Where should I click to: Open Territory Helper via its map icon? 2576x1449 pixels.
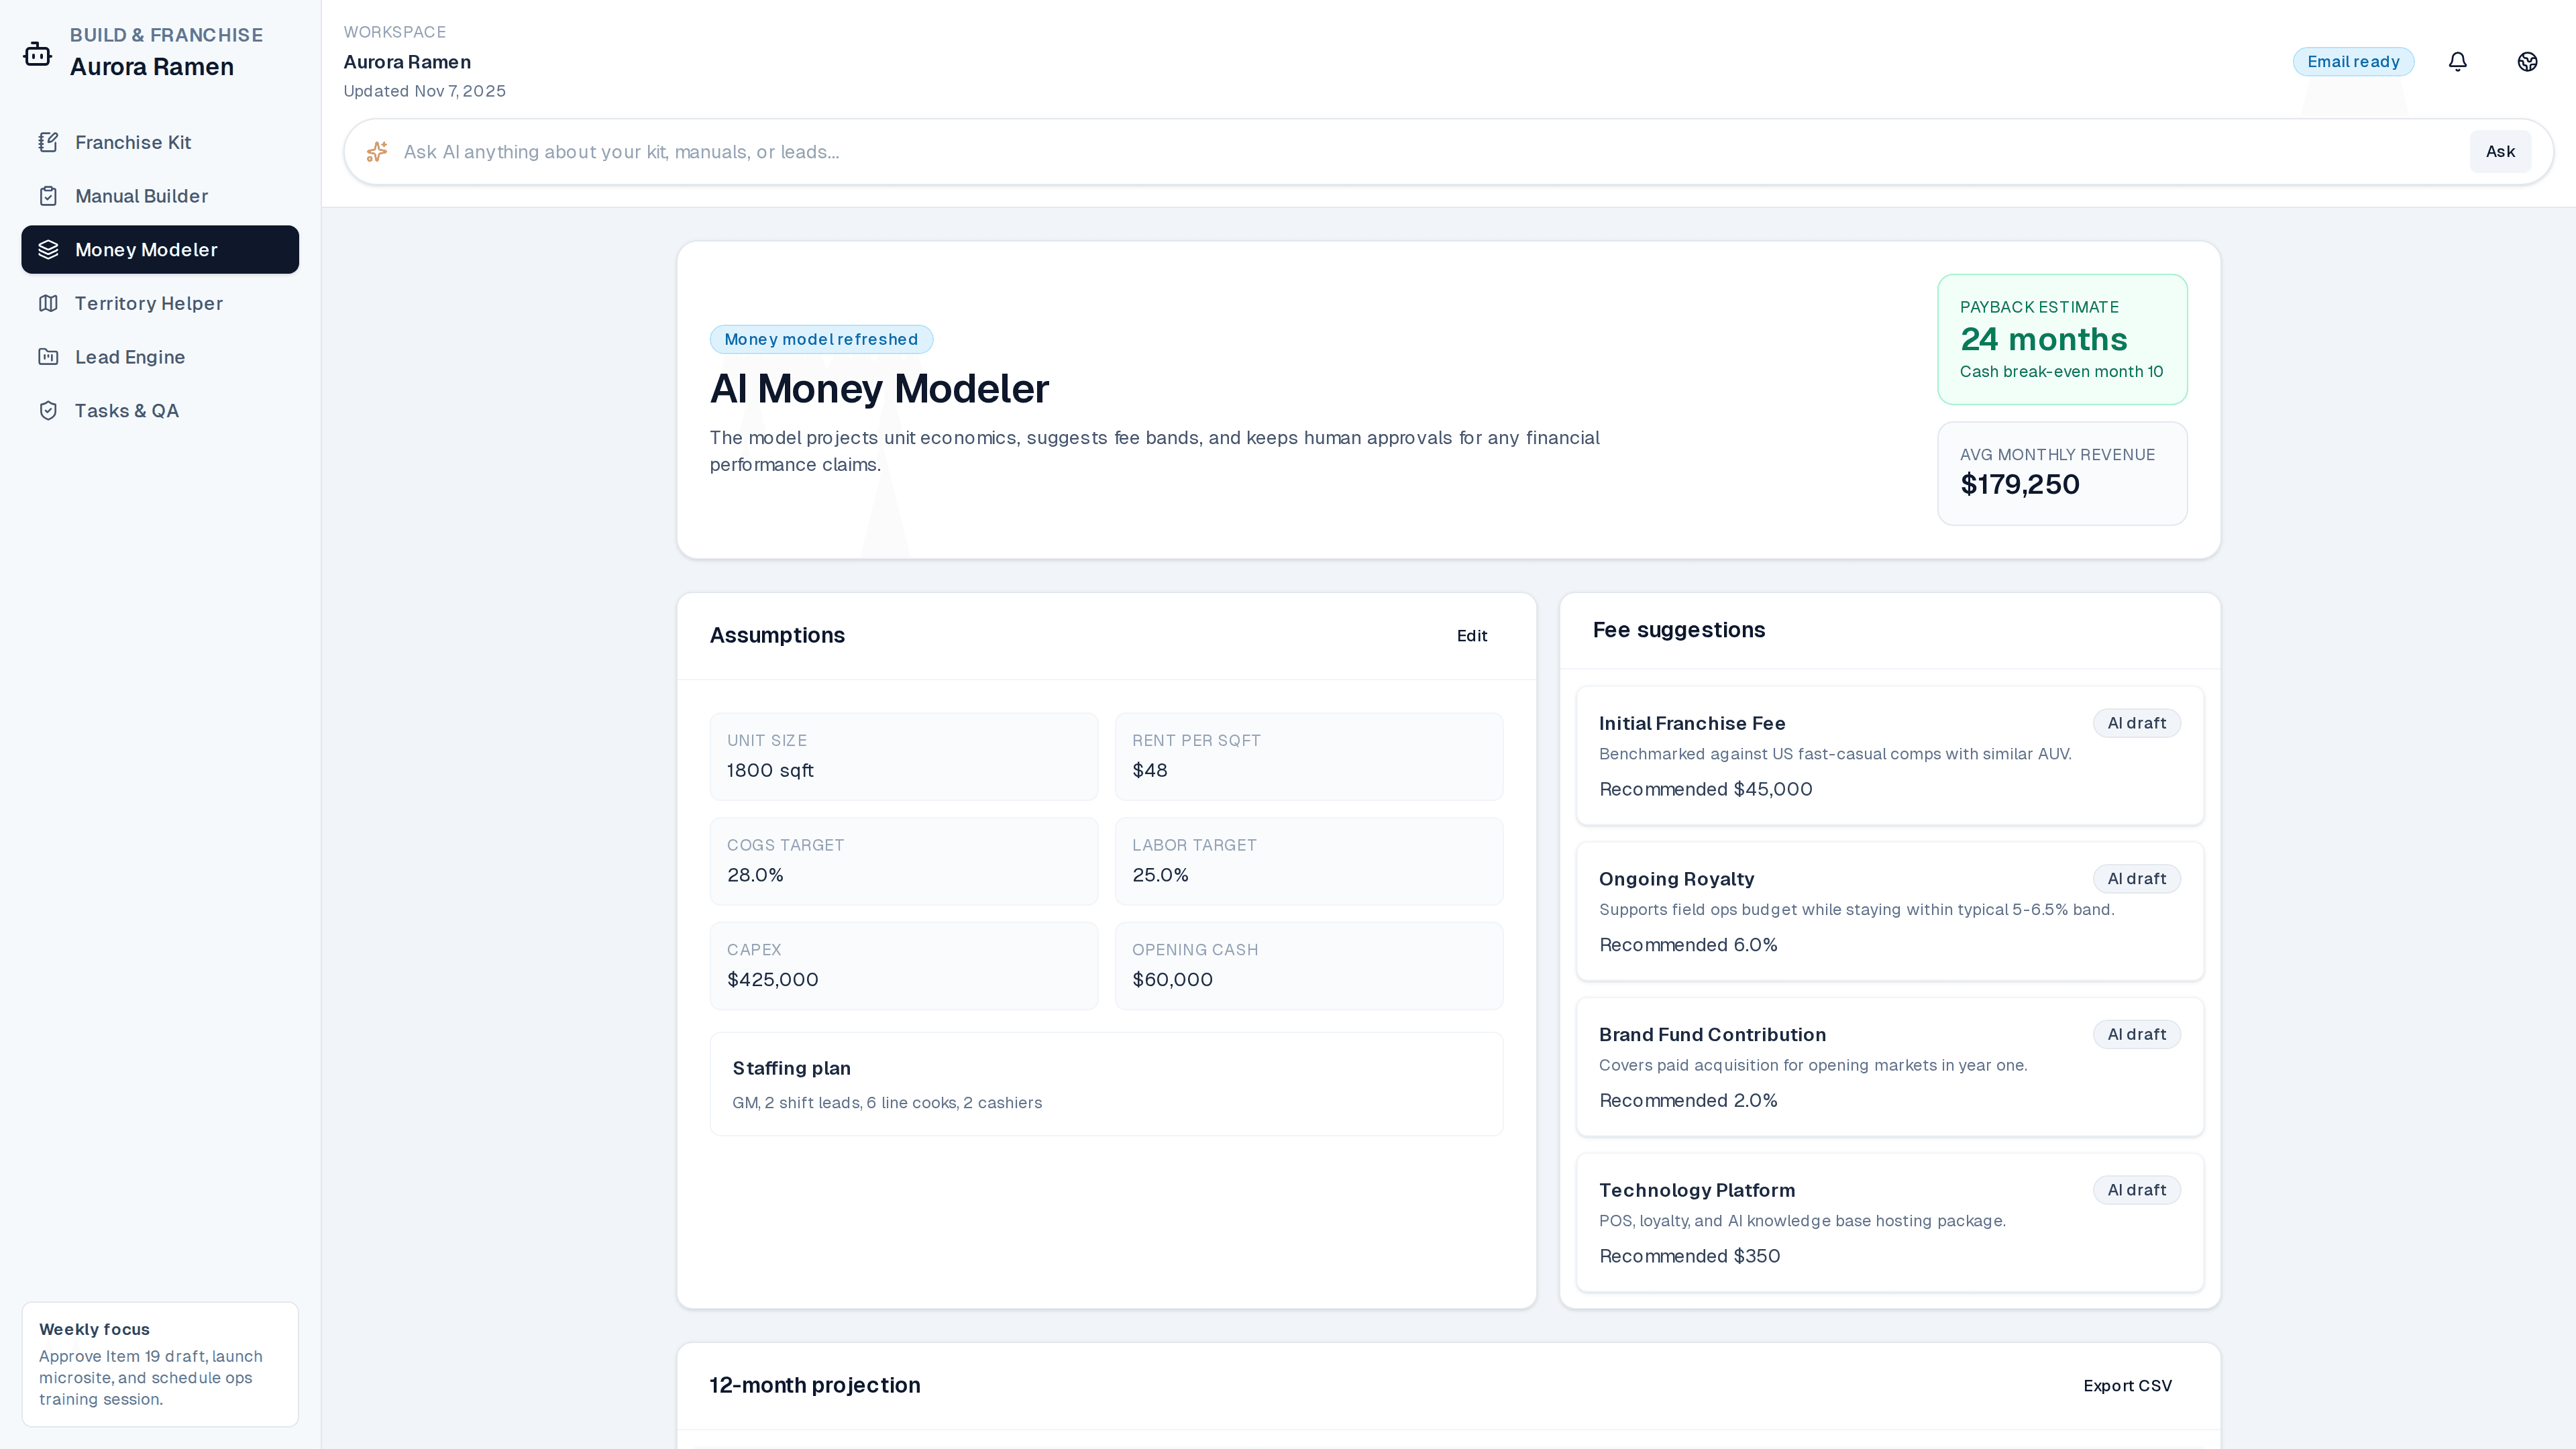[49, 303]
